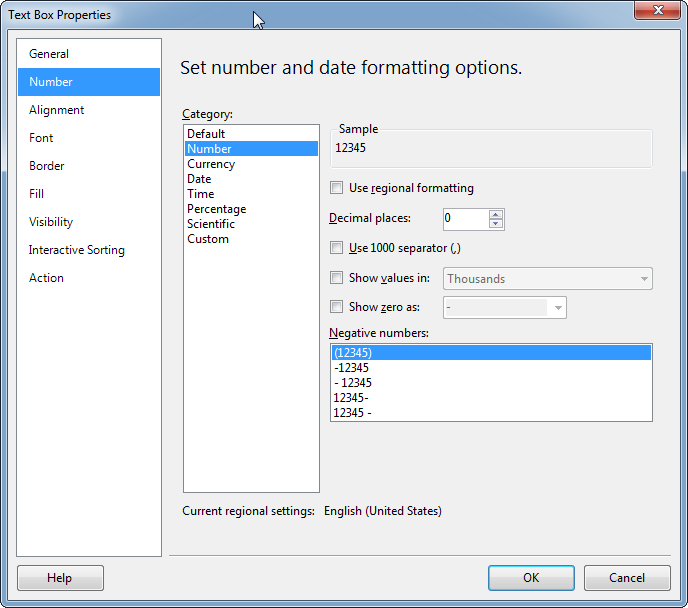Focus the Decimal places input field
688x608 pixels.
pyautogui.click(x=466, y=219)
